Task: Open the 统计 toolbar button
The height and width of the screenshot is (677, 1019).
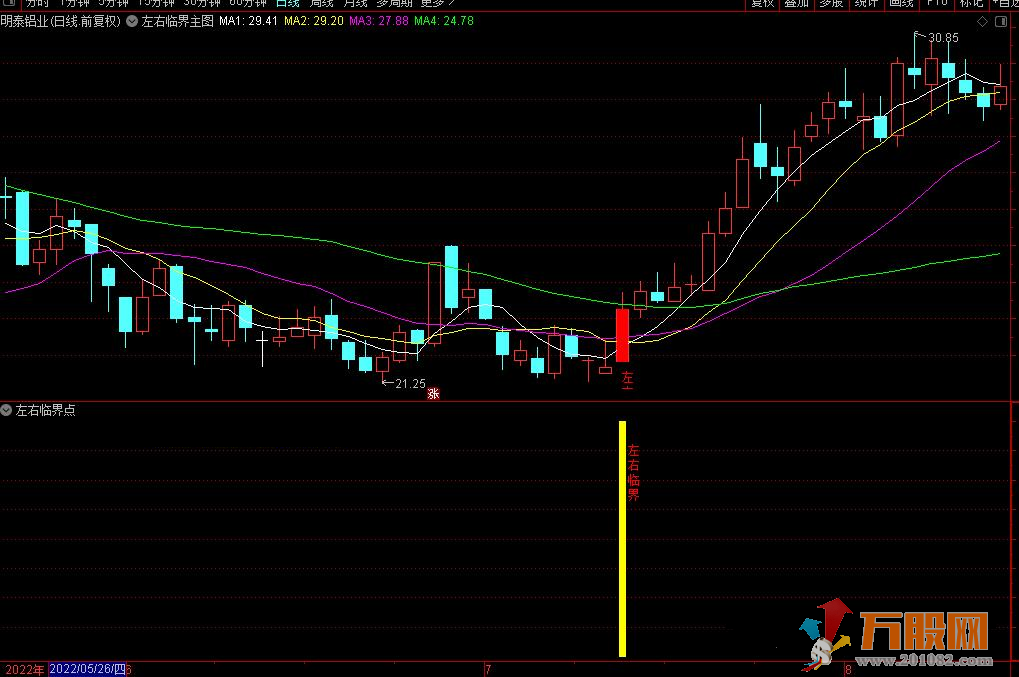Action: coord(866,3)
